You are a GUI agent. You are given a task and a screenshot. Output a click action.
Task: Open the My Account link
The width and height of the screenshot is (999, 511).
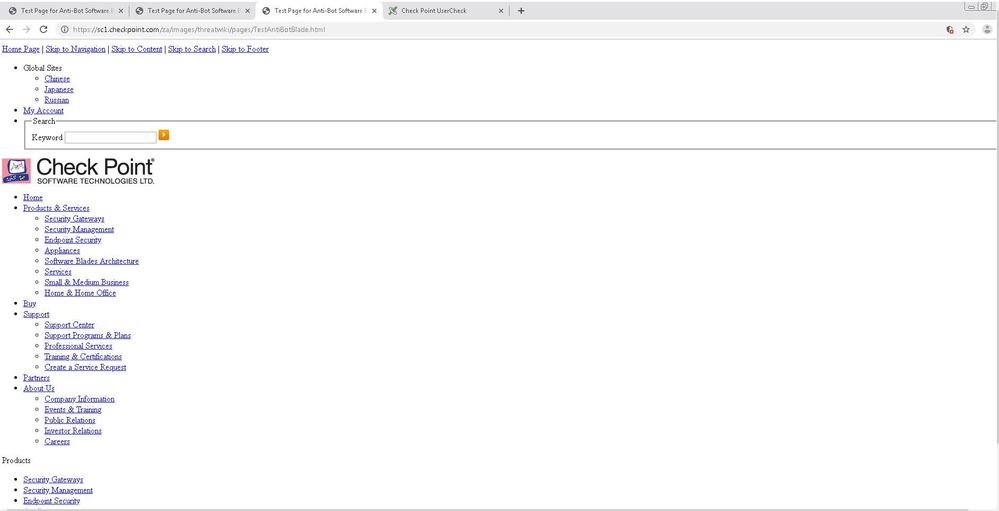click(x=43, y=111)
